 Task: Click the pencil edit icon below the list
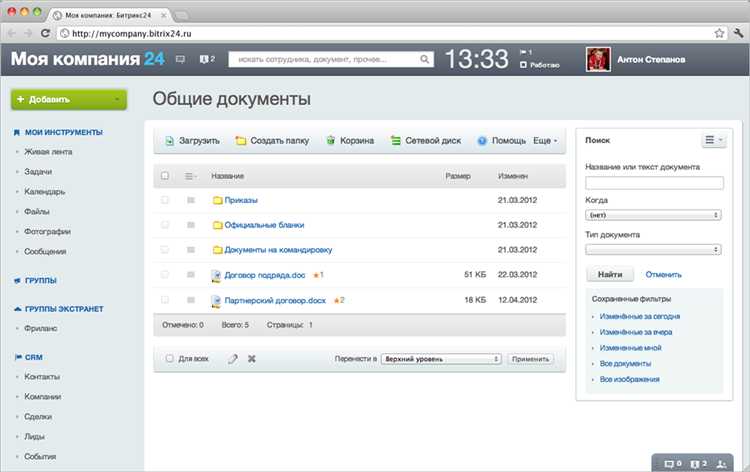233,358
